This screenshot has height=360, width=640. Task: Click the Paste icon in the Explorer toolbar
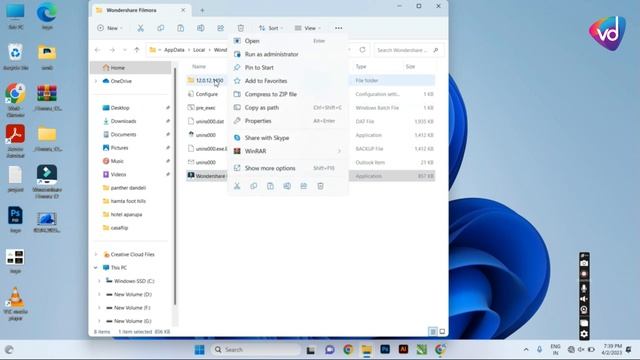[180, 28]
